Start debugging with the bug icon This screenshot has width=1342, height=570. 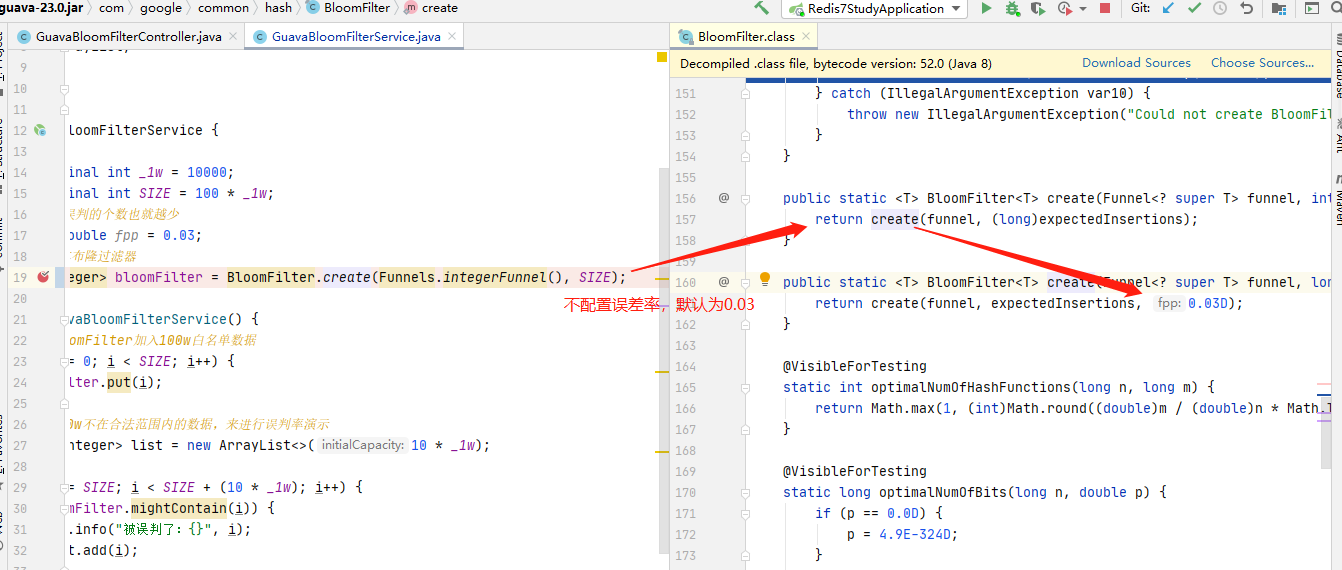pyautogui.click(x=1012, y=8)
